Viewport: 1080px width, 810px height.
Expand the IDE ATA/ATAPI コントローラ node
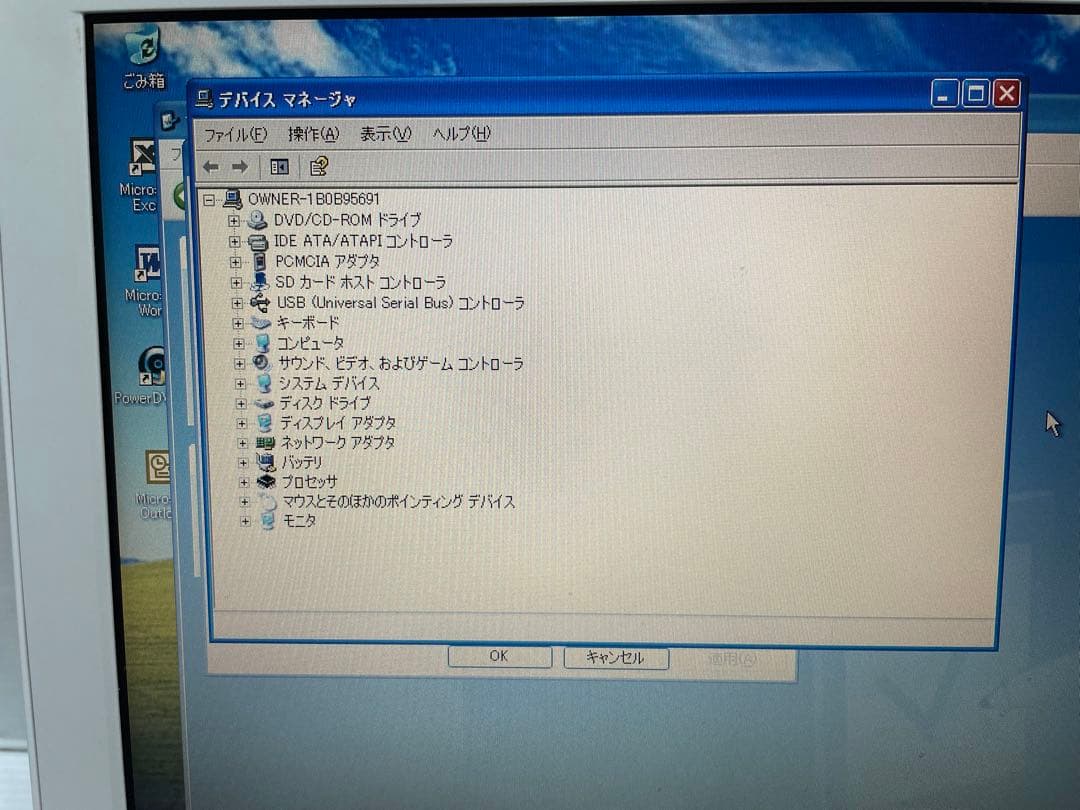(234, 242)
